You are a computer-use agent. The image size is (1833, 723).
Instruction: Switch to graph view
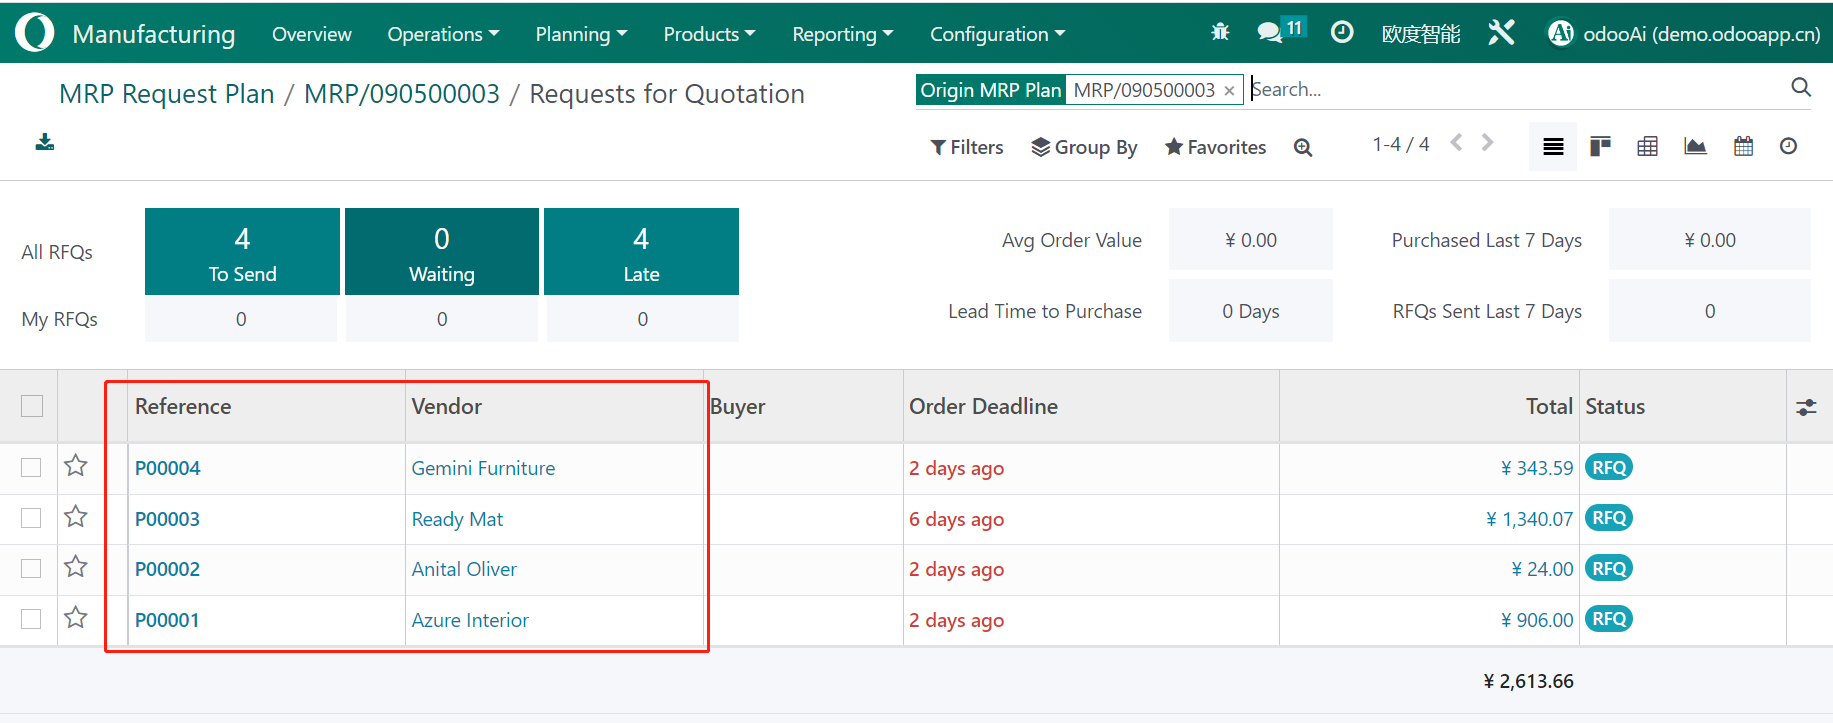click(x=1696, y=147)
